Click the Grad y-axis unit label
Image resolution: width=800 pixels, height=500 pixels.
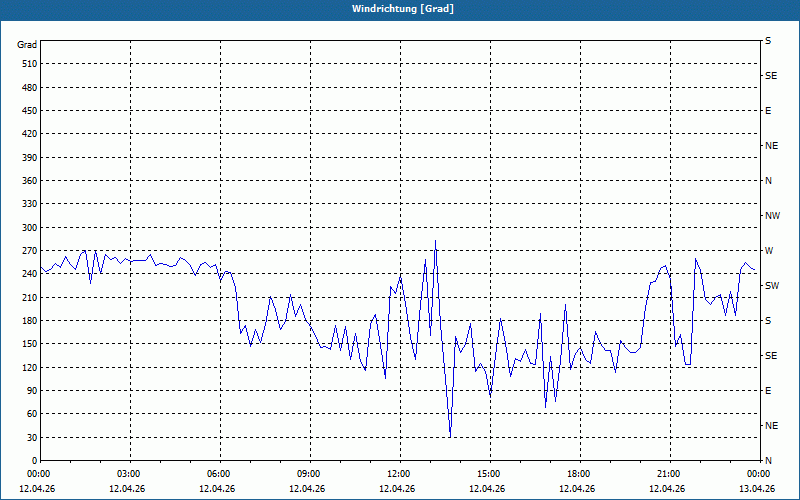27,45
